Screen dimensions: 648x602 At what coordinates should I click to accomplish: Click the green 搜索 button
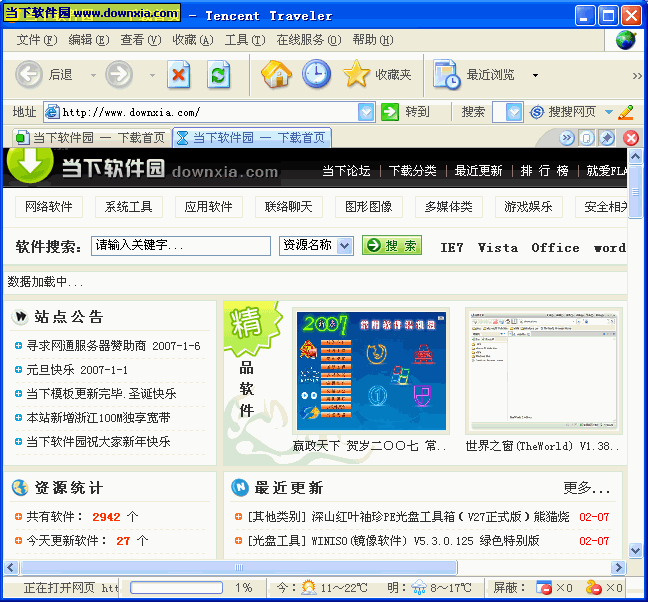pos(392,245)
